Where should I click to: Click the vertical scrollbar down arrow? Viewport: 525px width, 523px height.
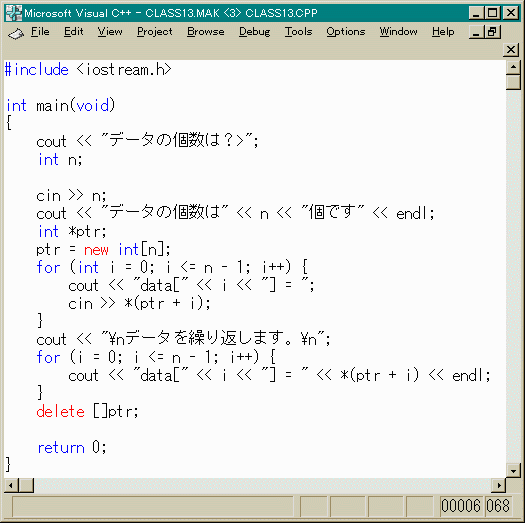(513, 470)
